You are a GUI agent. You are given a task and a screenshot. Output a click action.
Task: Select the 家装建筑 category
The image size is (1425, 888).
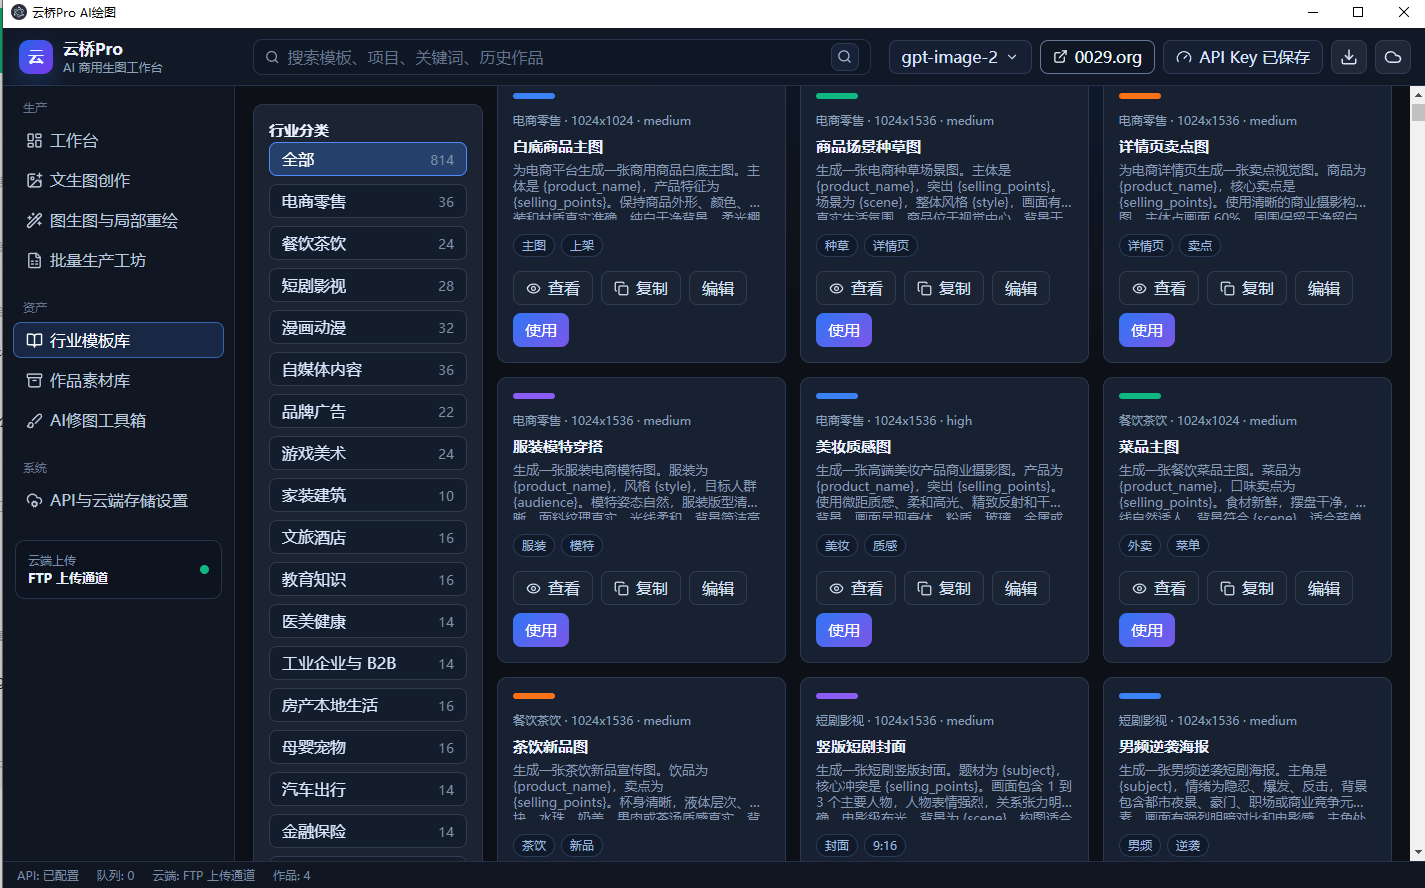coord(368,495)
